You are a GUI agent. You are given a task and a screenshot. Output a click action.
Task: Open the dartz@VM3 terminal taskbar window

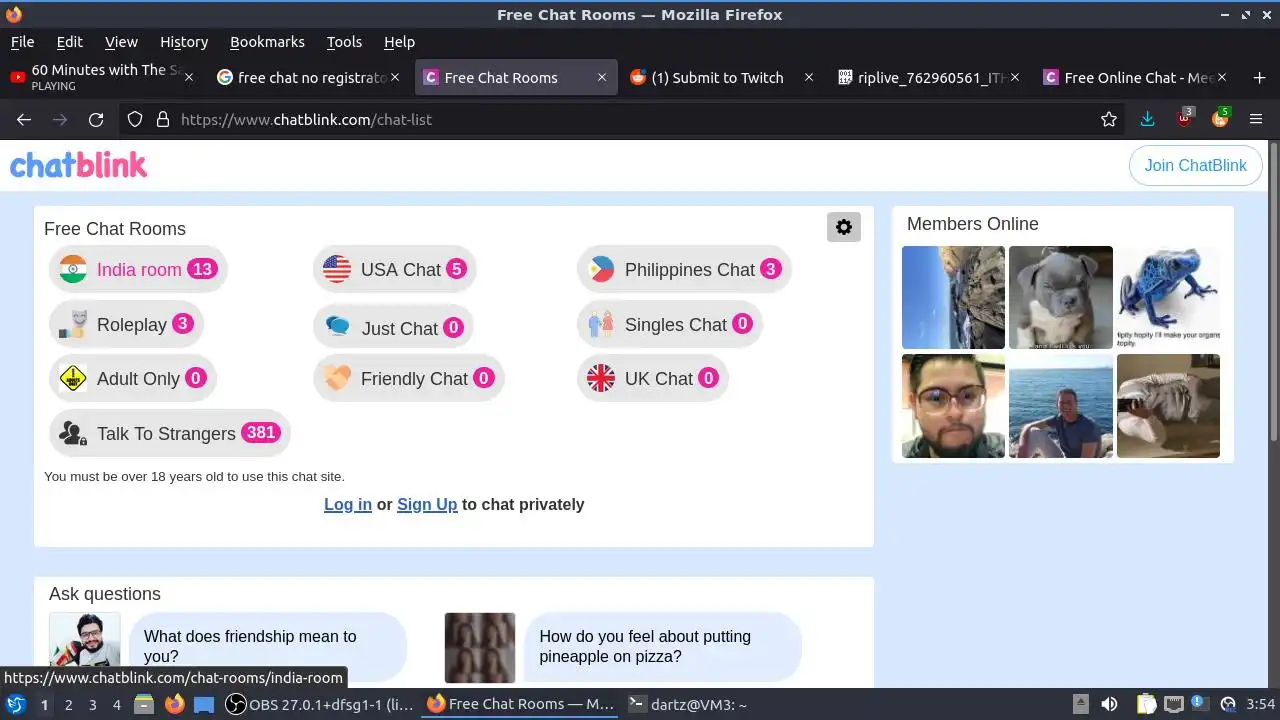point(688,704)
